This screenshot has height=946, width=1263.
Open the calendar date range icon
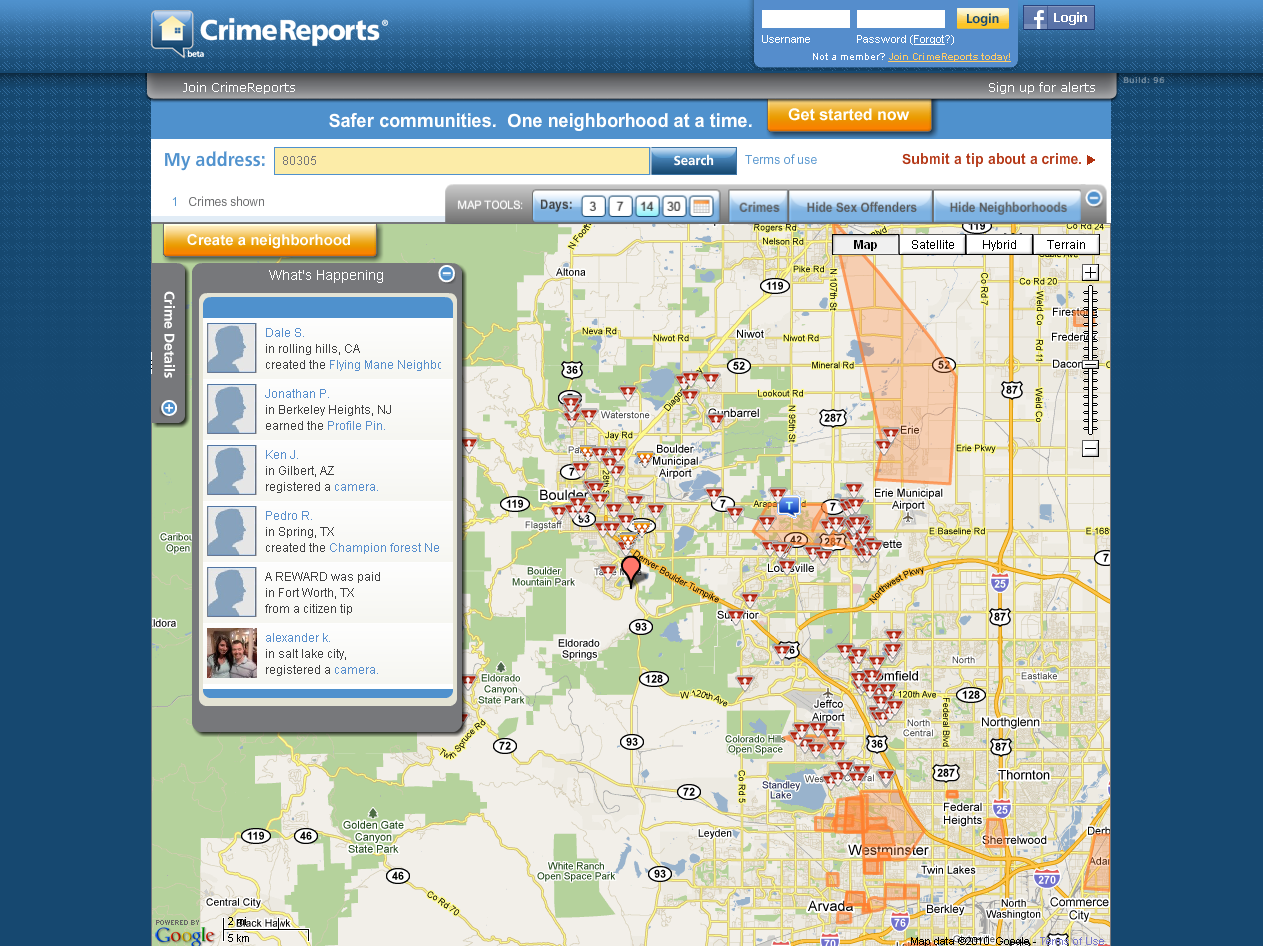(700, 206)
